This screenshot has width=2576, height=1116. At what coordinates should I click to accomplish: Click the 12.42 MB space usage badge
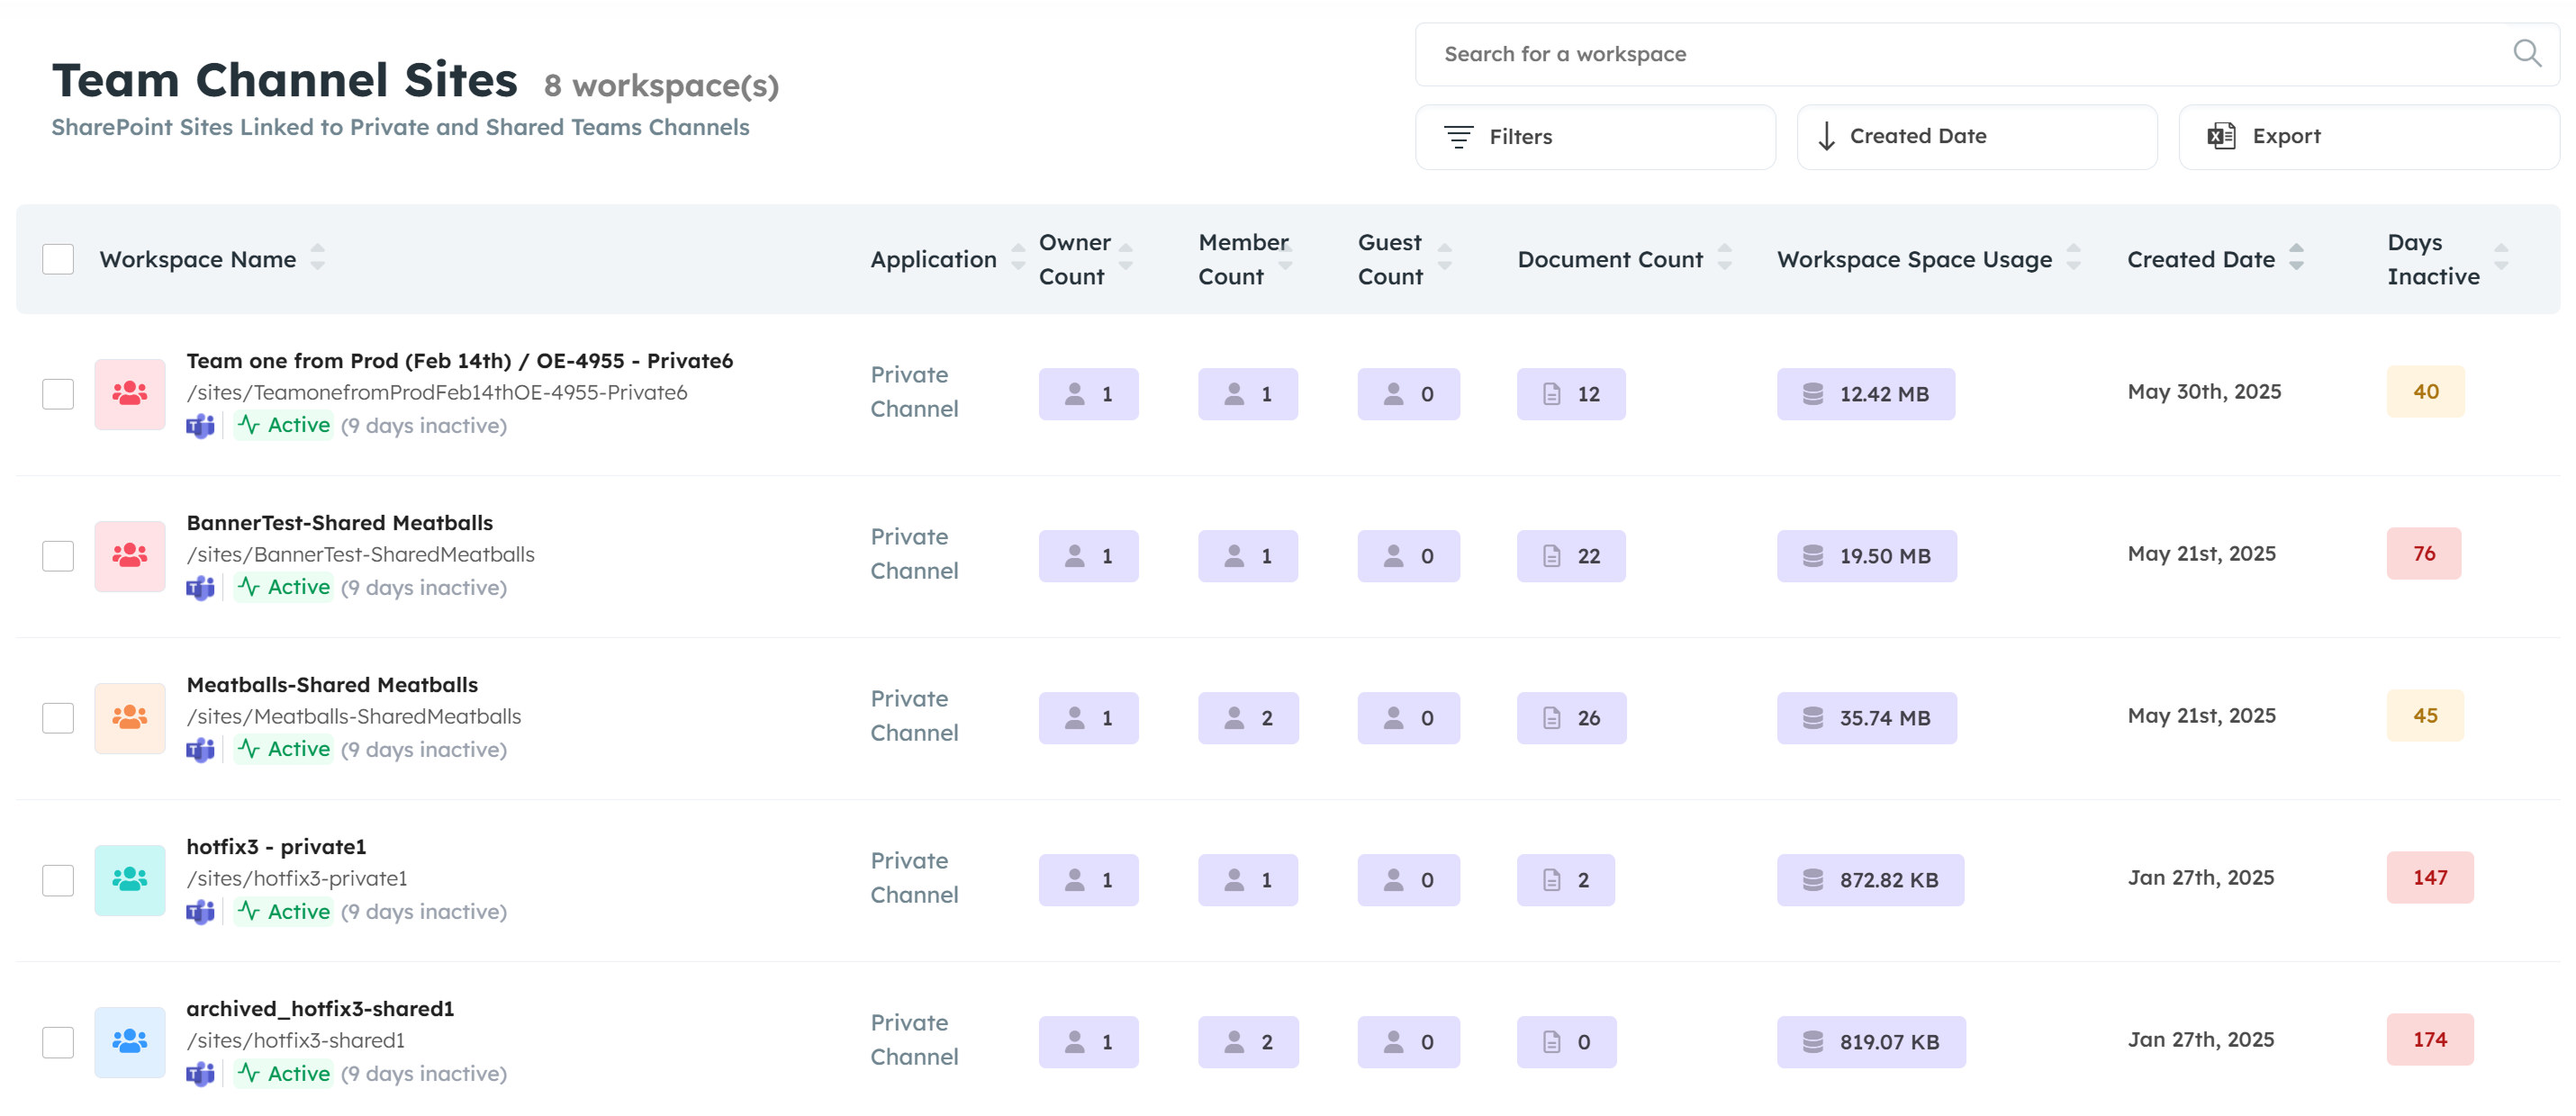tap(1866, 394)
